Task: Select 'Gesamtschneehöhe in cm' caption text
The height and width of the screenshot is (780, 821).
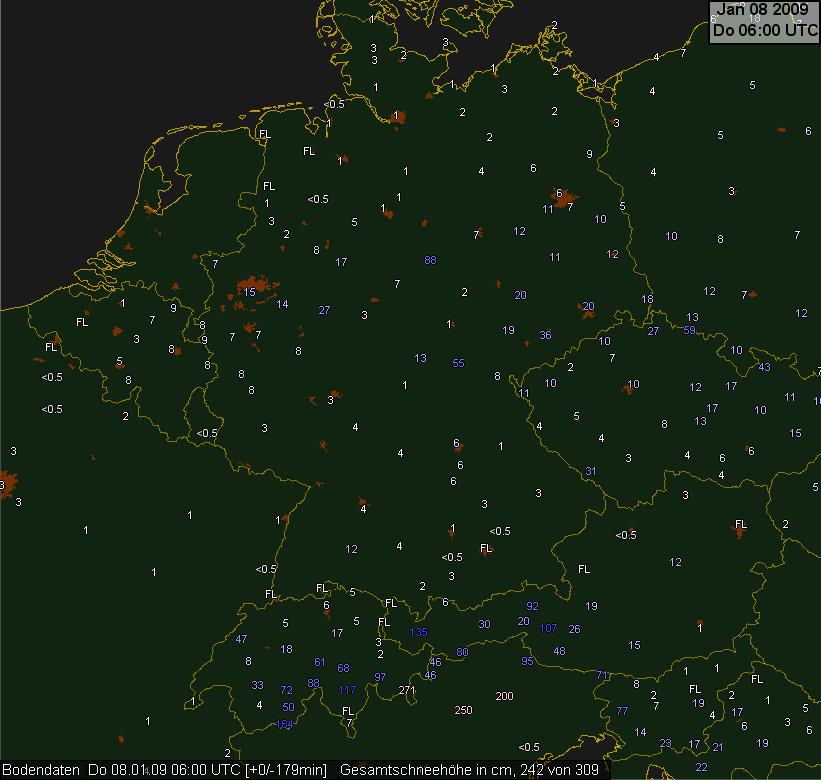Action: pos(425,770)
